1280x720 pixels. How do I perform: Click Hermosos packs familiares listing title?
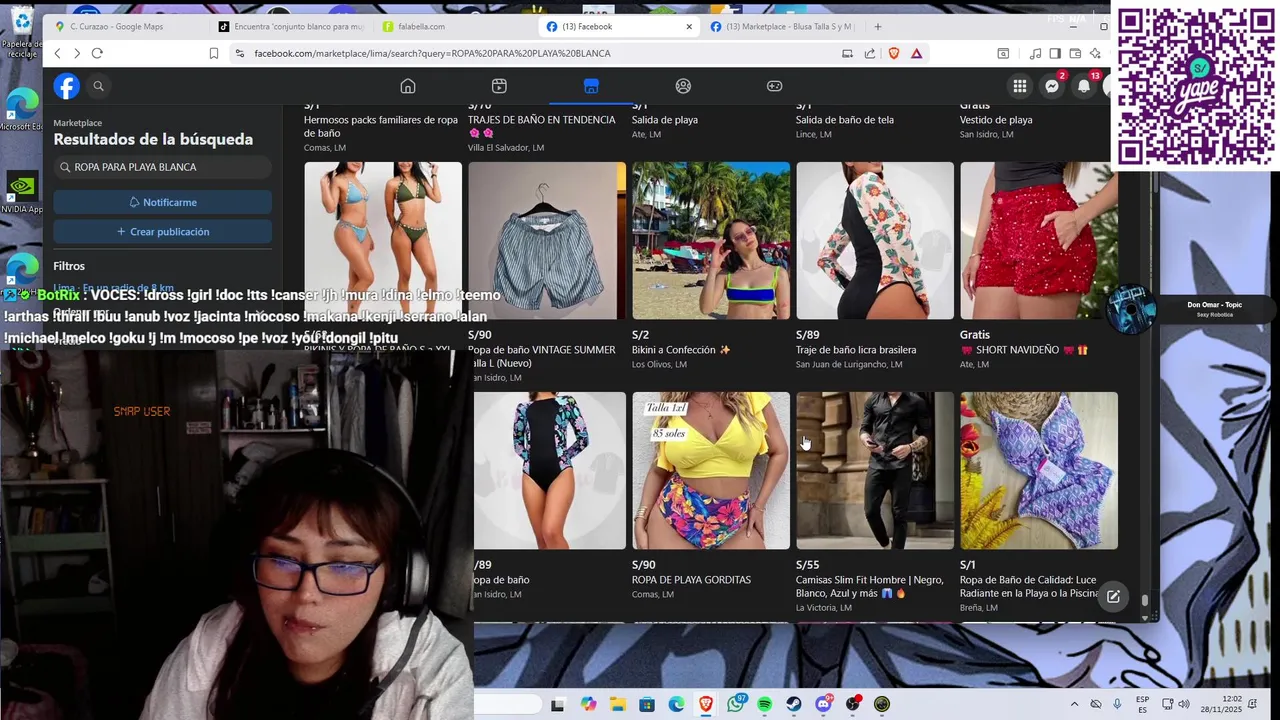point(381,126)
